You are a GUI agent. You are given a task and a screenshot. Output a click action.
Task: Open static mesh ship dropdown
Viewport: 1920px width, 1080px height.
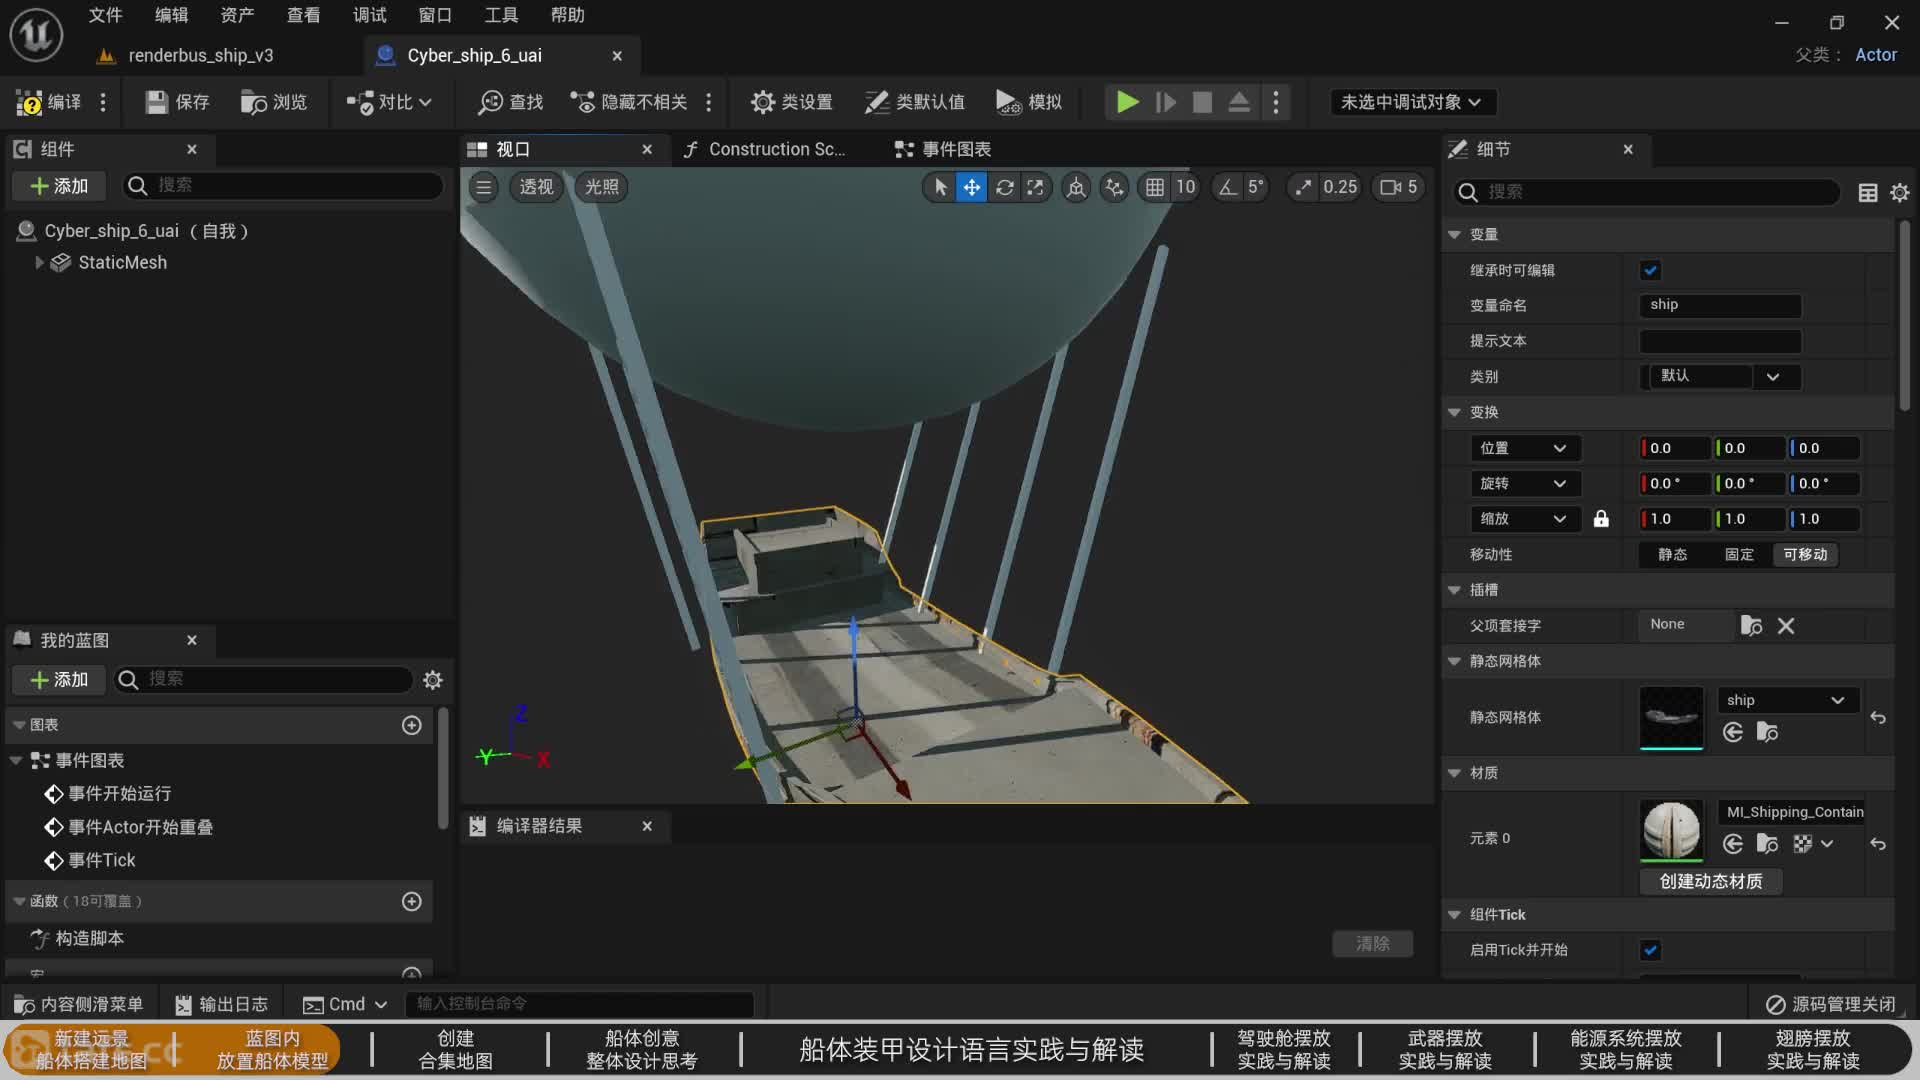click(1787, 700)
